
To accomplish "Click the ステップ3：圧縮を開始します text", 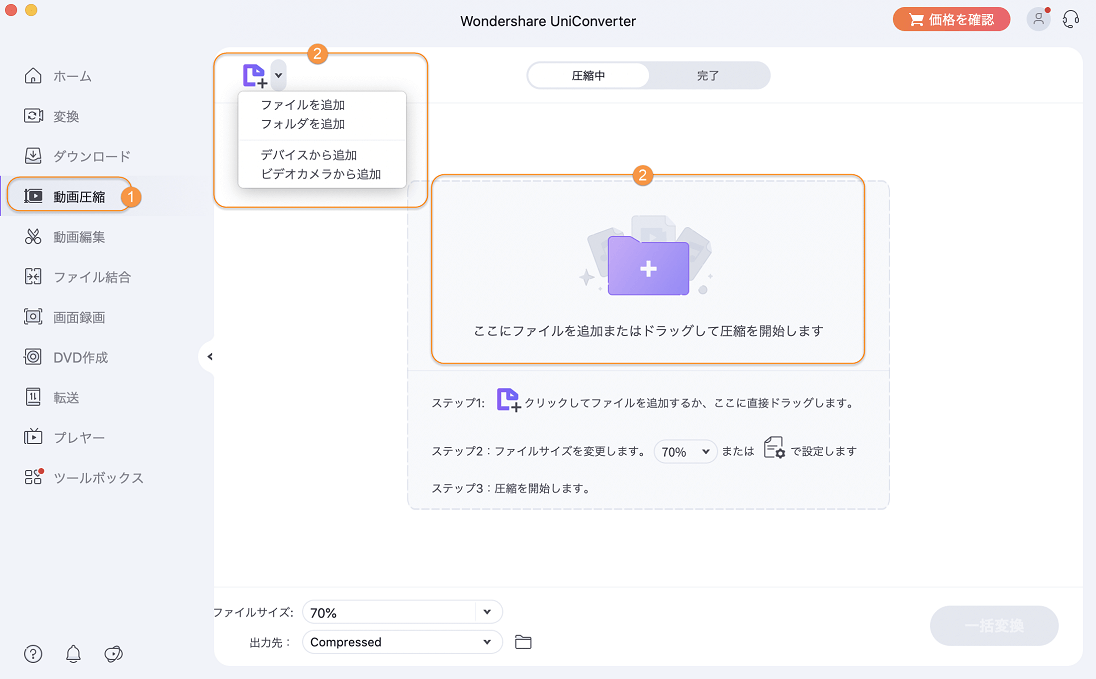I will (511, 488).
